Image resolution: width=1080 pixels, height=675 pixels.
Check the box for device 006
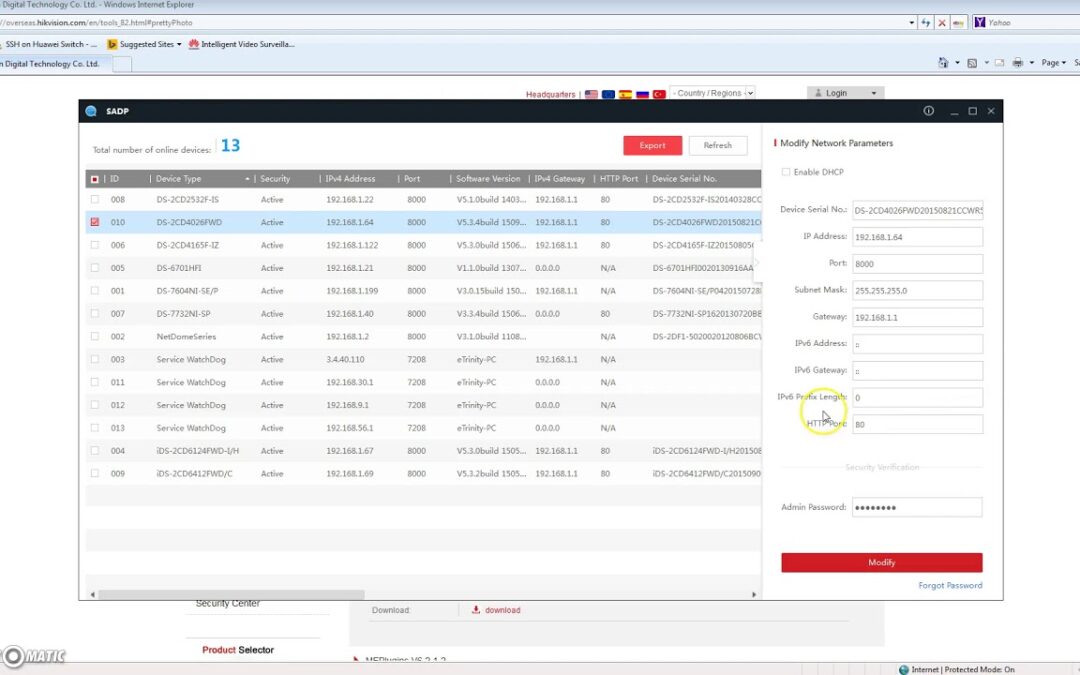(x=95, y=245)
